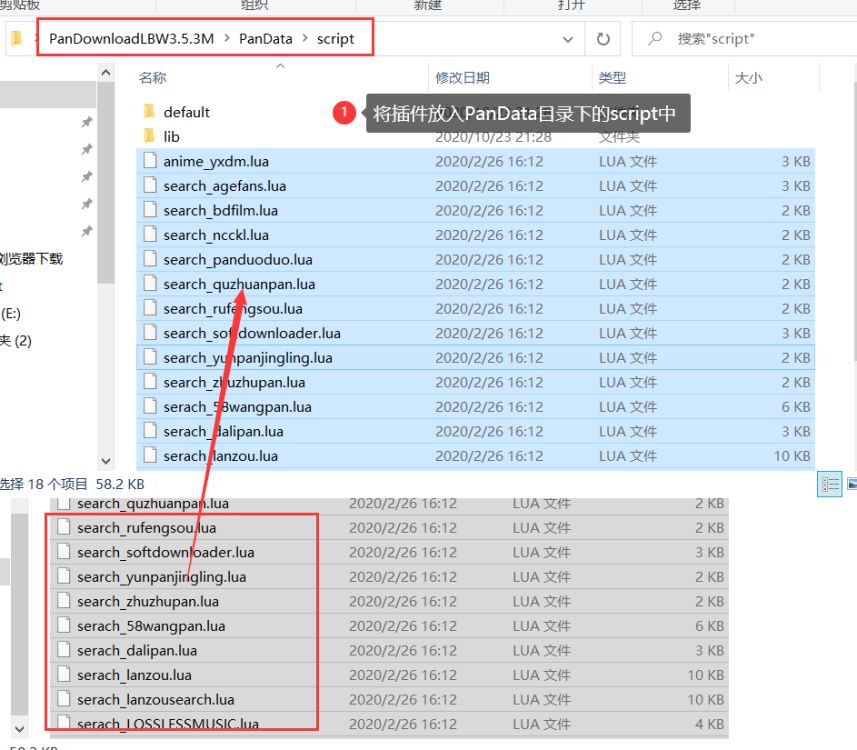Click serach_58wangpan.lua icon in lower window
The image size is (857, 750).
(64, 626)
